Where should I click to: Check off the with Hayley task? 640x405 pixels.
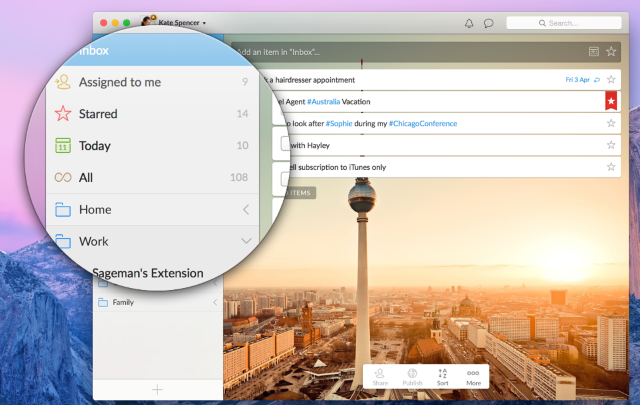click(x=285, y=144)
